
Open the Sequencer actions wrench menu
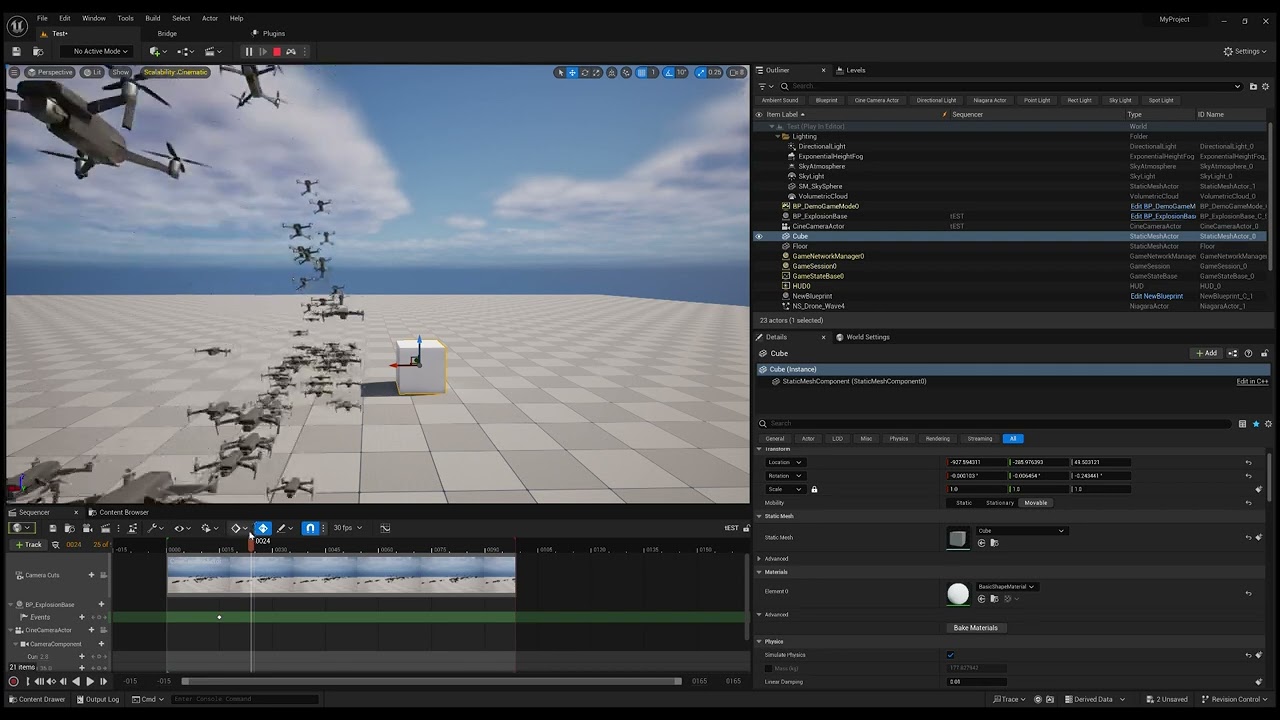[154, 528]
